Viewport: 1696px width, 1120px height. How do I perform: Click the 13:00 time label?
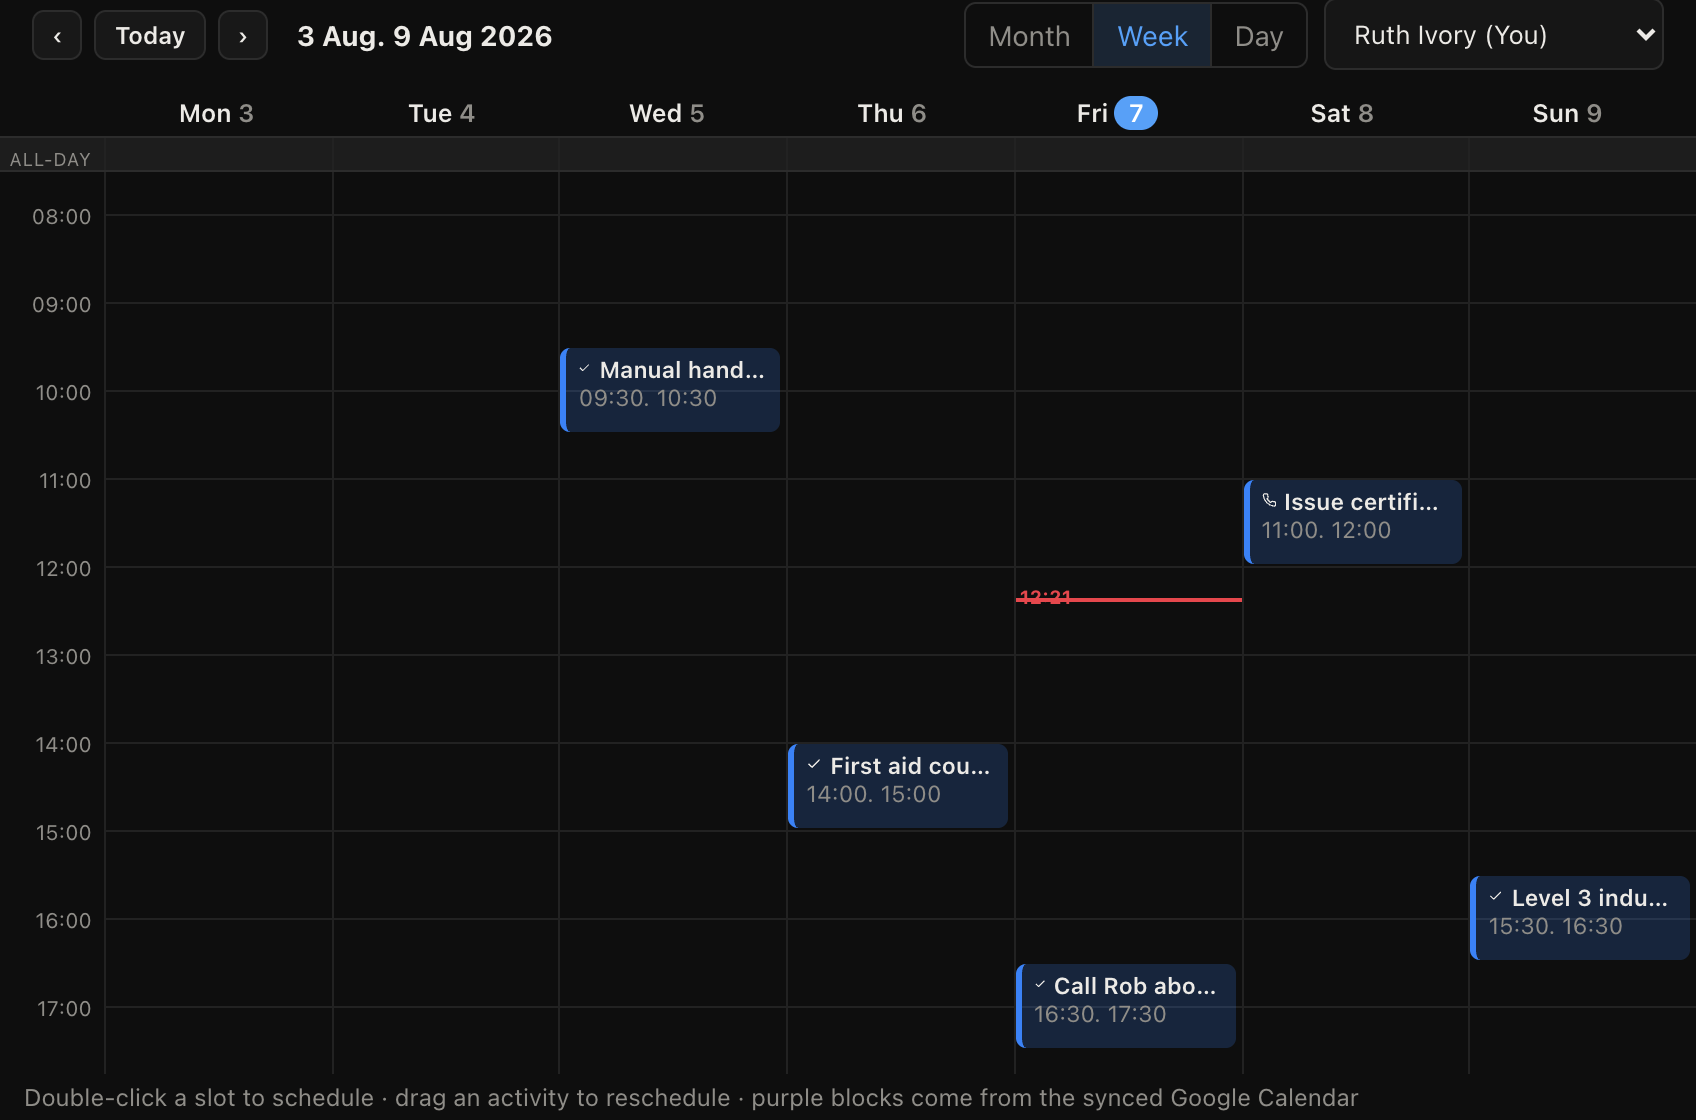[63, 657]
